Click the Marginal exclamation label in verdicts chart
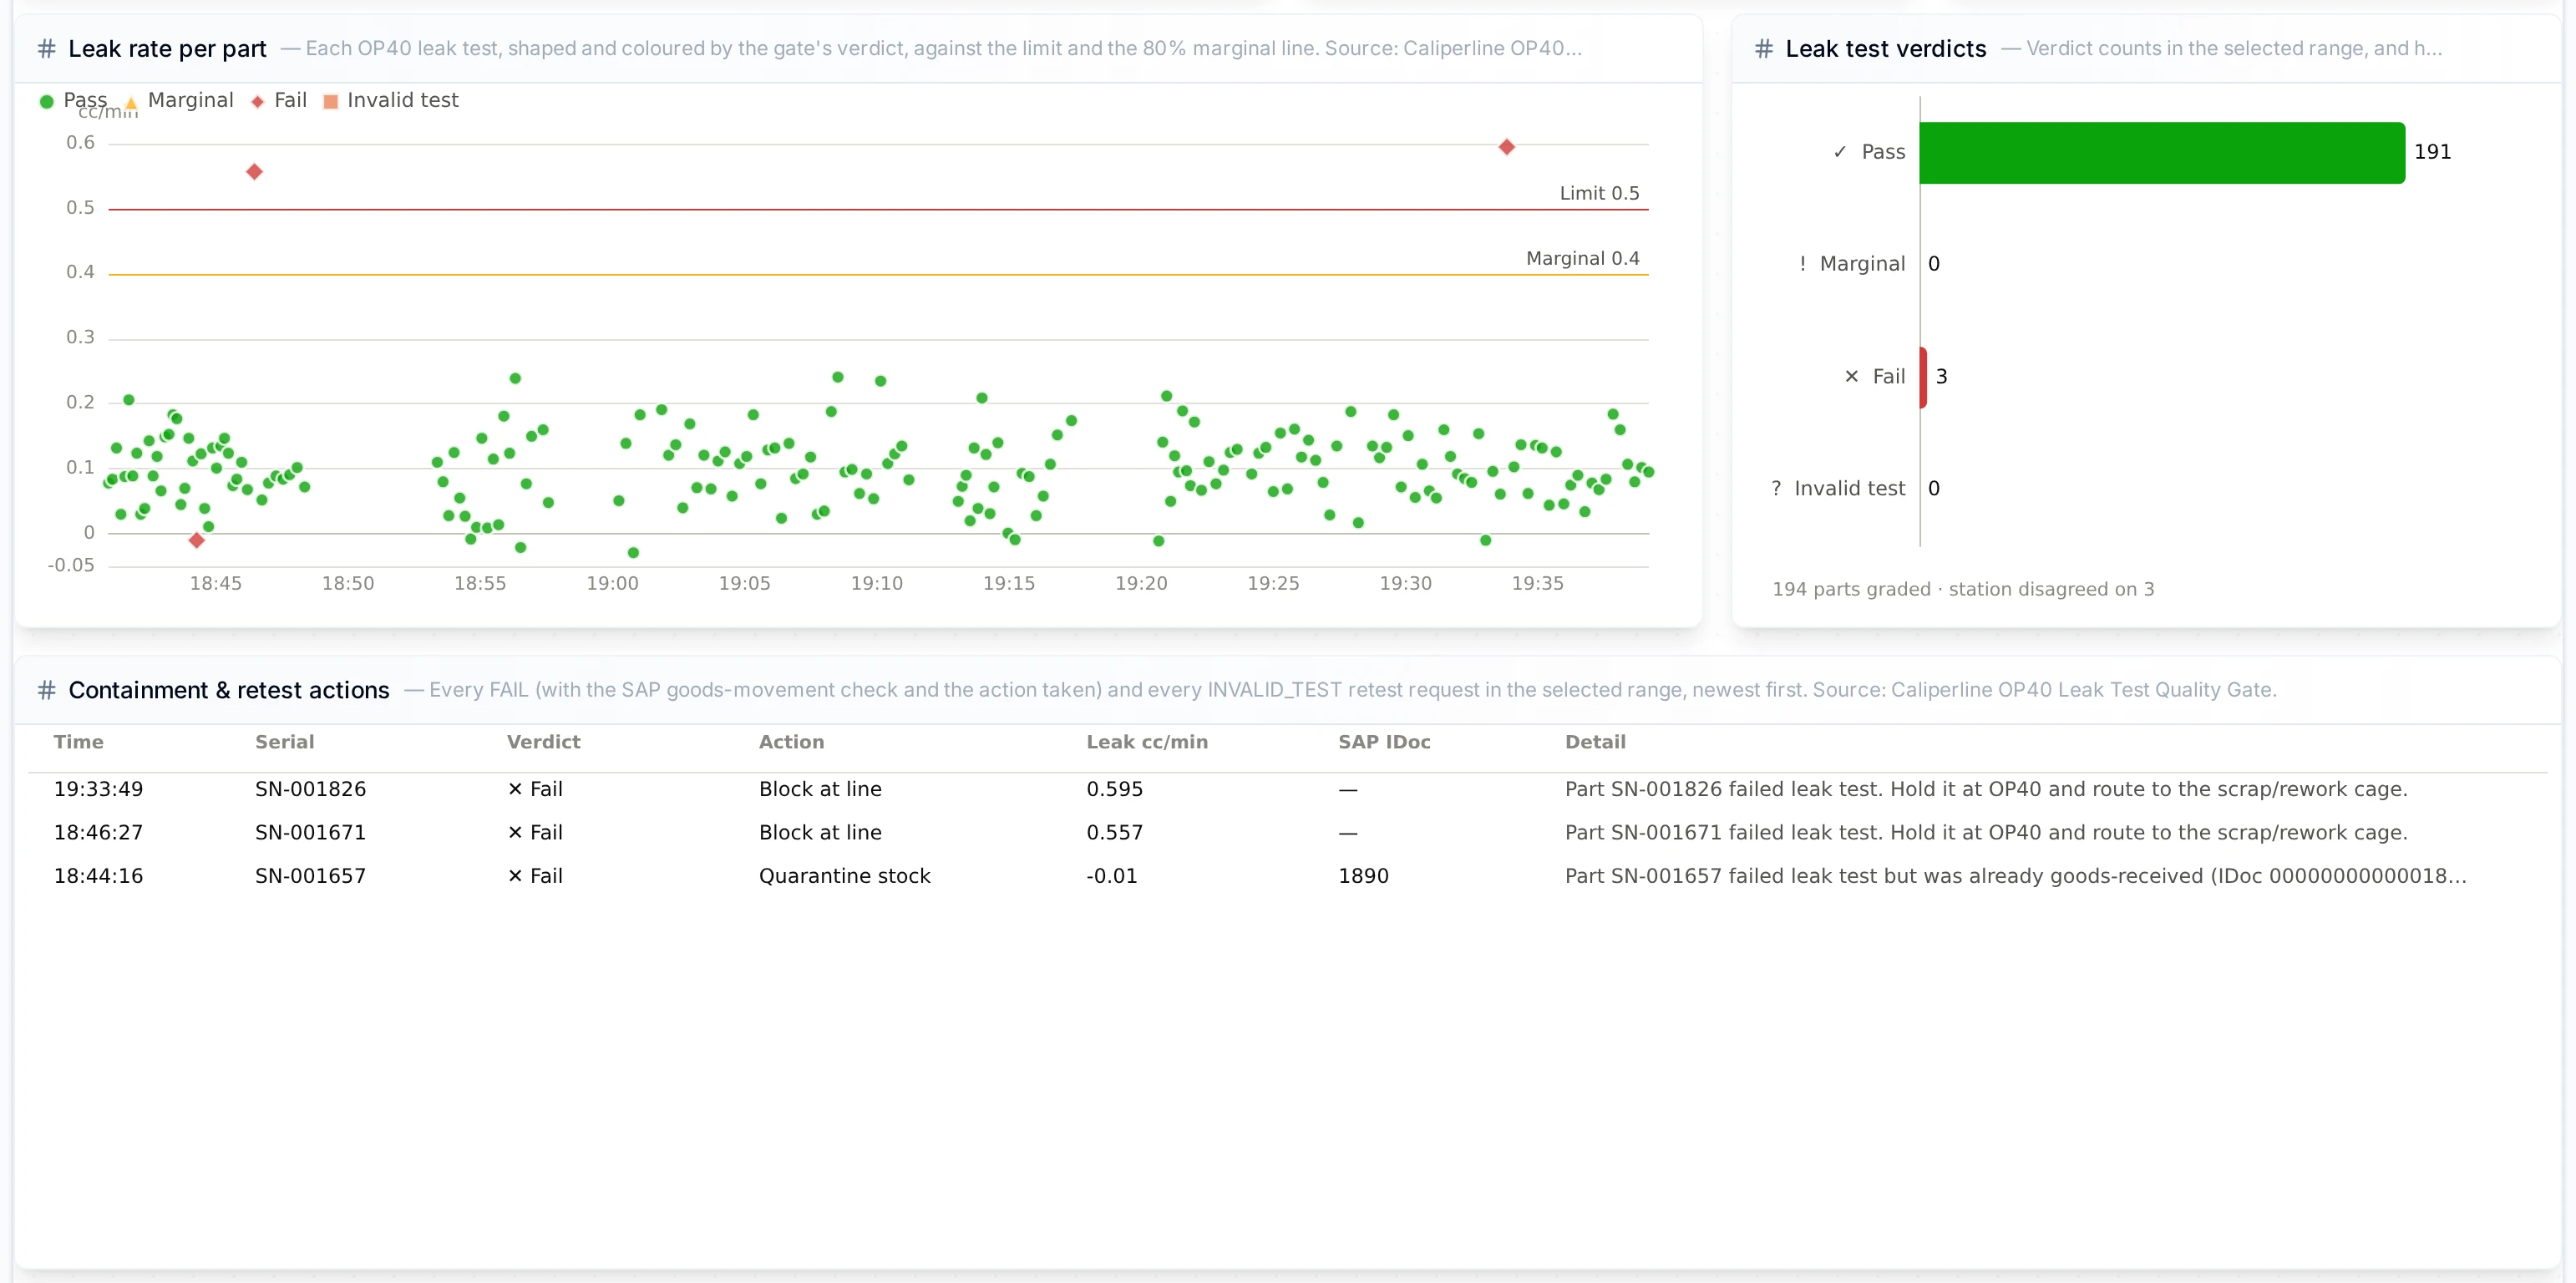 tap(1852, 264)
